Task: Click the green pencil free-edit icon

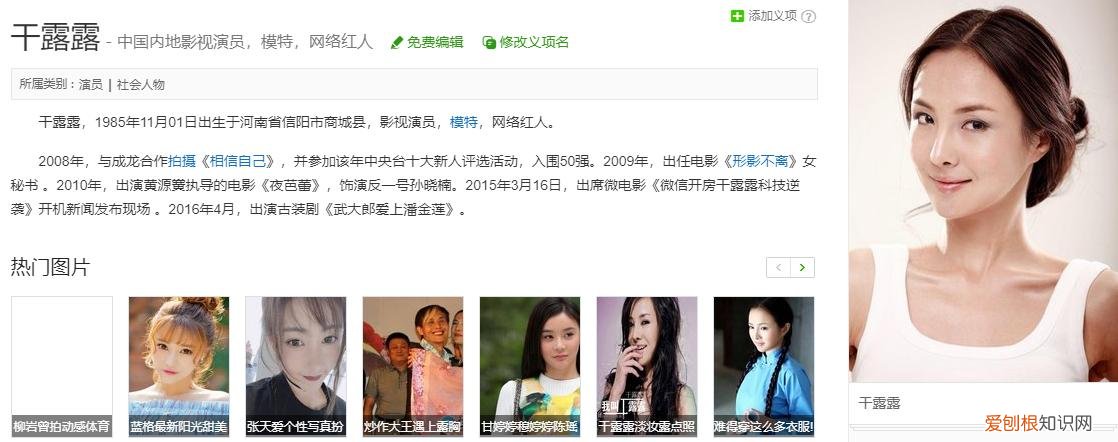Action: tap(397, 43)
